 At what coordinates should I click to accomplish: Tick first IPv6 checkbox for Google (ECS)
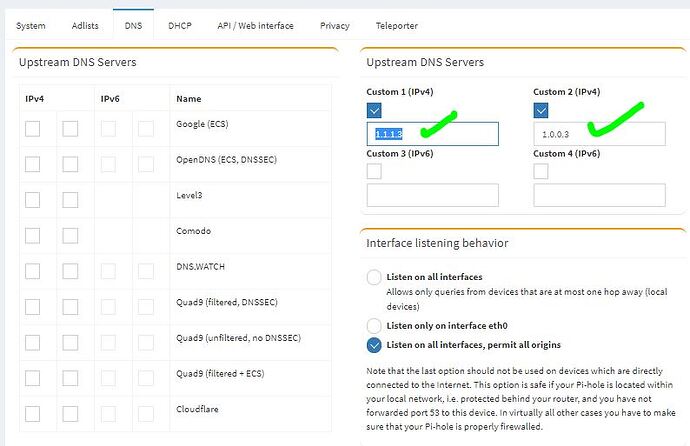coord(108,129)
